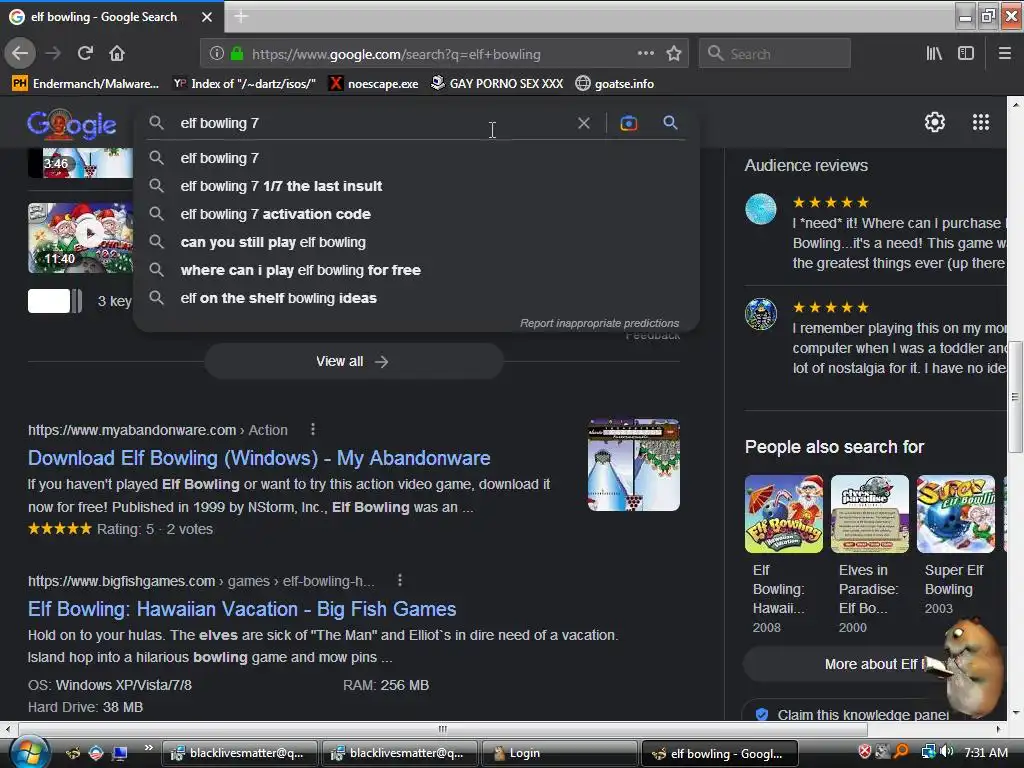Open Elves in Paradise 2000 card
The image size is (1024, 768).
pos(869,554)
